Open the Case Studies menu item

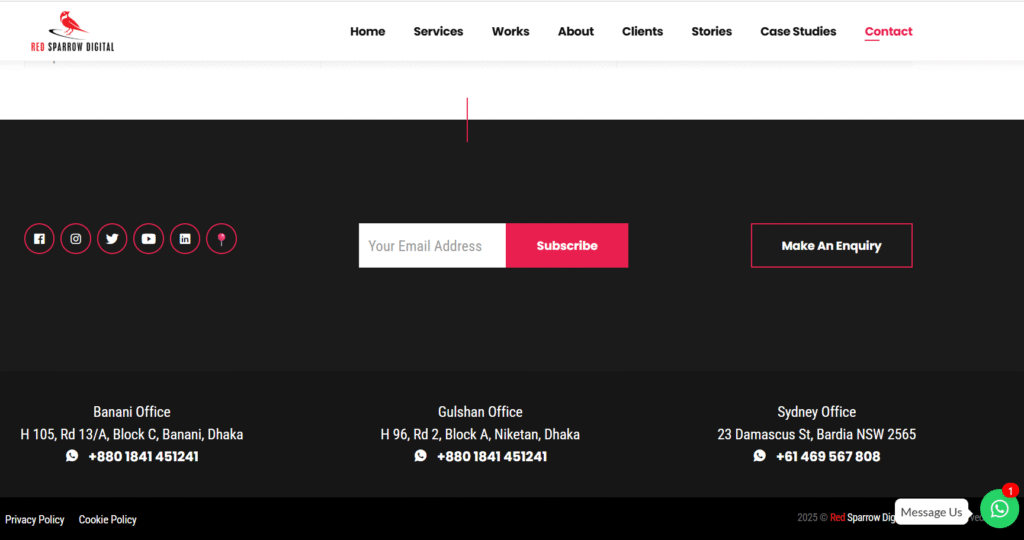798,31
